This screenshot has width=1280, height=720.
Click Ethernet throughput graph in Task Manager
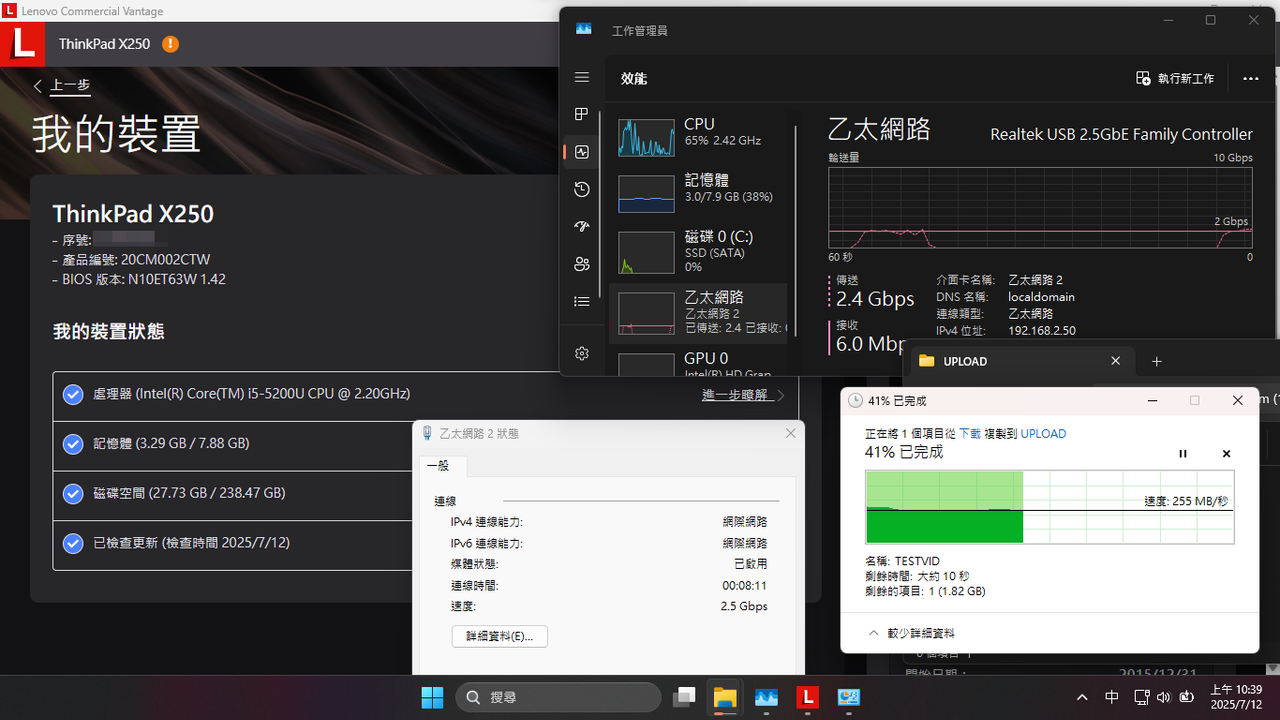[1040, 208]
